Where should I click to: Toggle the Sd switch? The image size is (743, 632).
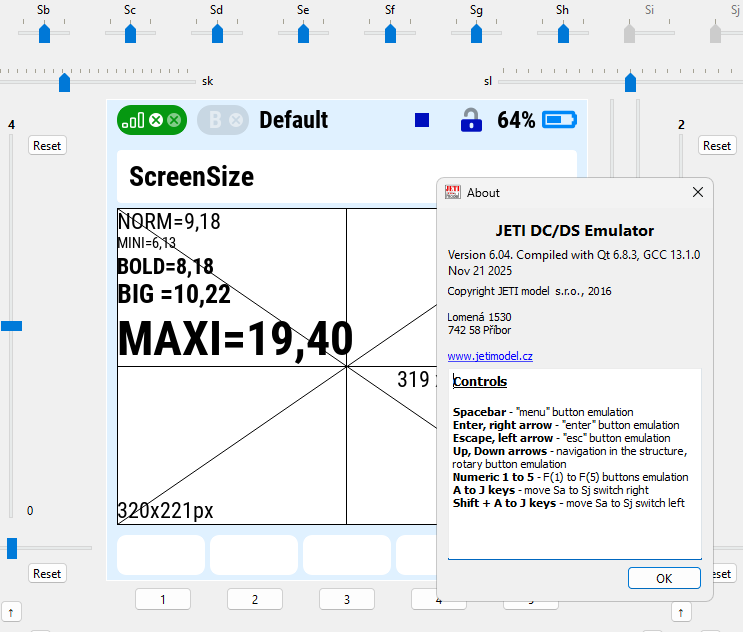pyautogui.click(x=217, y=33)
